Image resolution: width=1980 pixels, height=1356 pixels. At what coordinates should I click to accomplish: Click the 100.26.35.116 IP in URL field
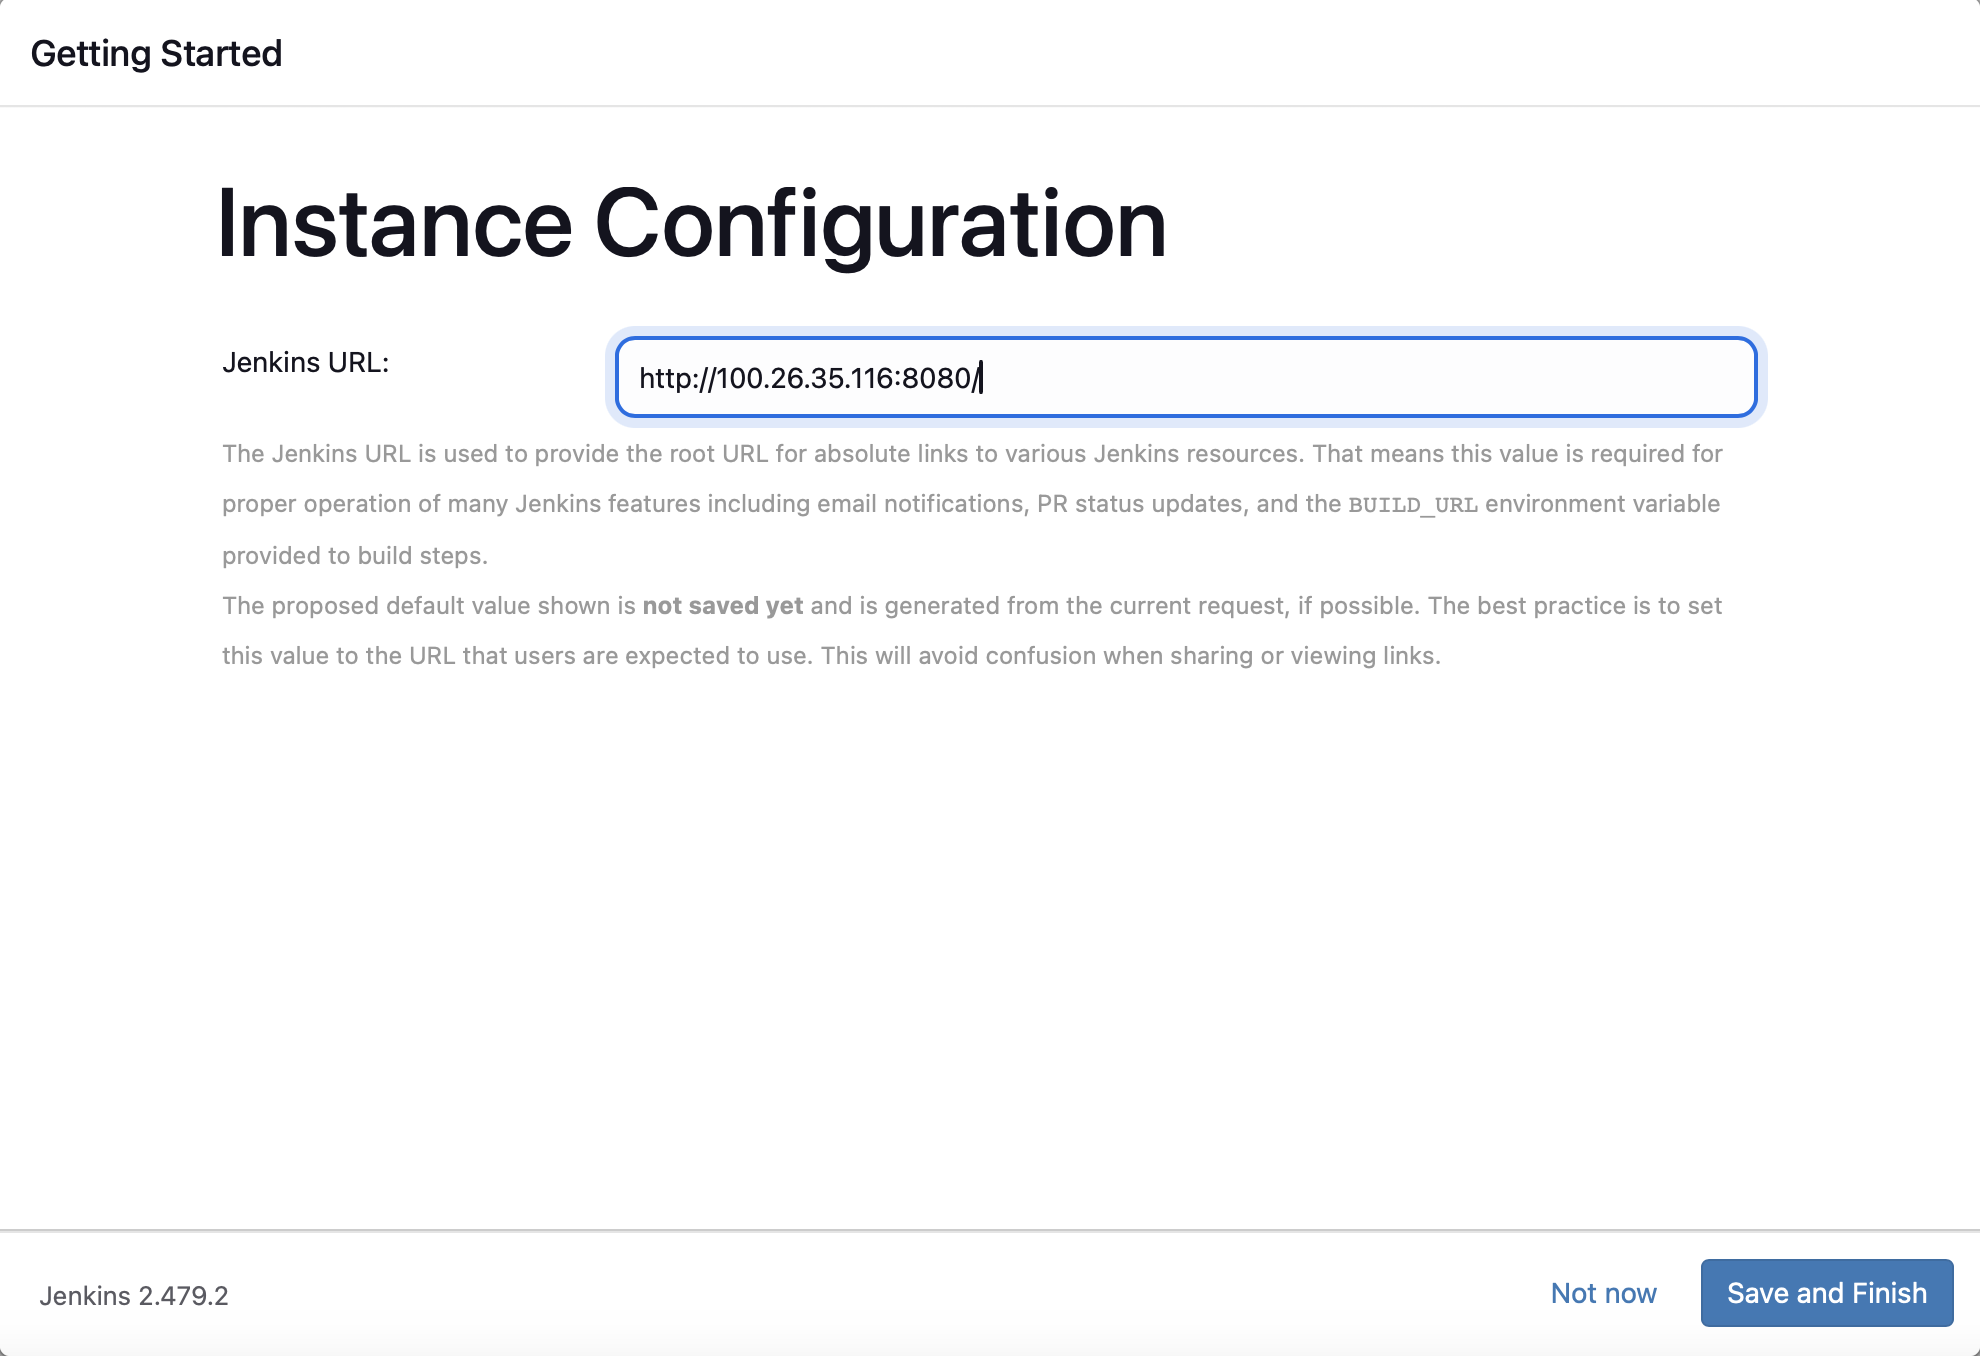[x=804, y=378]
